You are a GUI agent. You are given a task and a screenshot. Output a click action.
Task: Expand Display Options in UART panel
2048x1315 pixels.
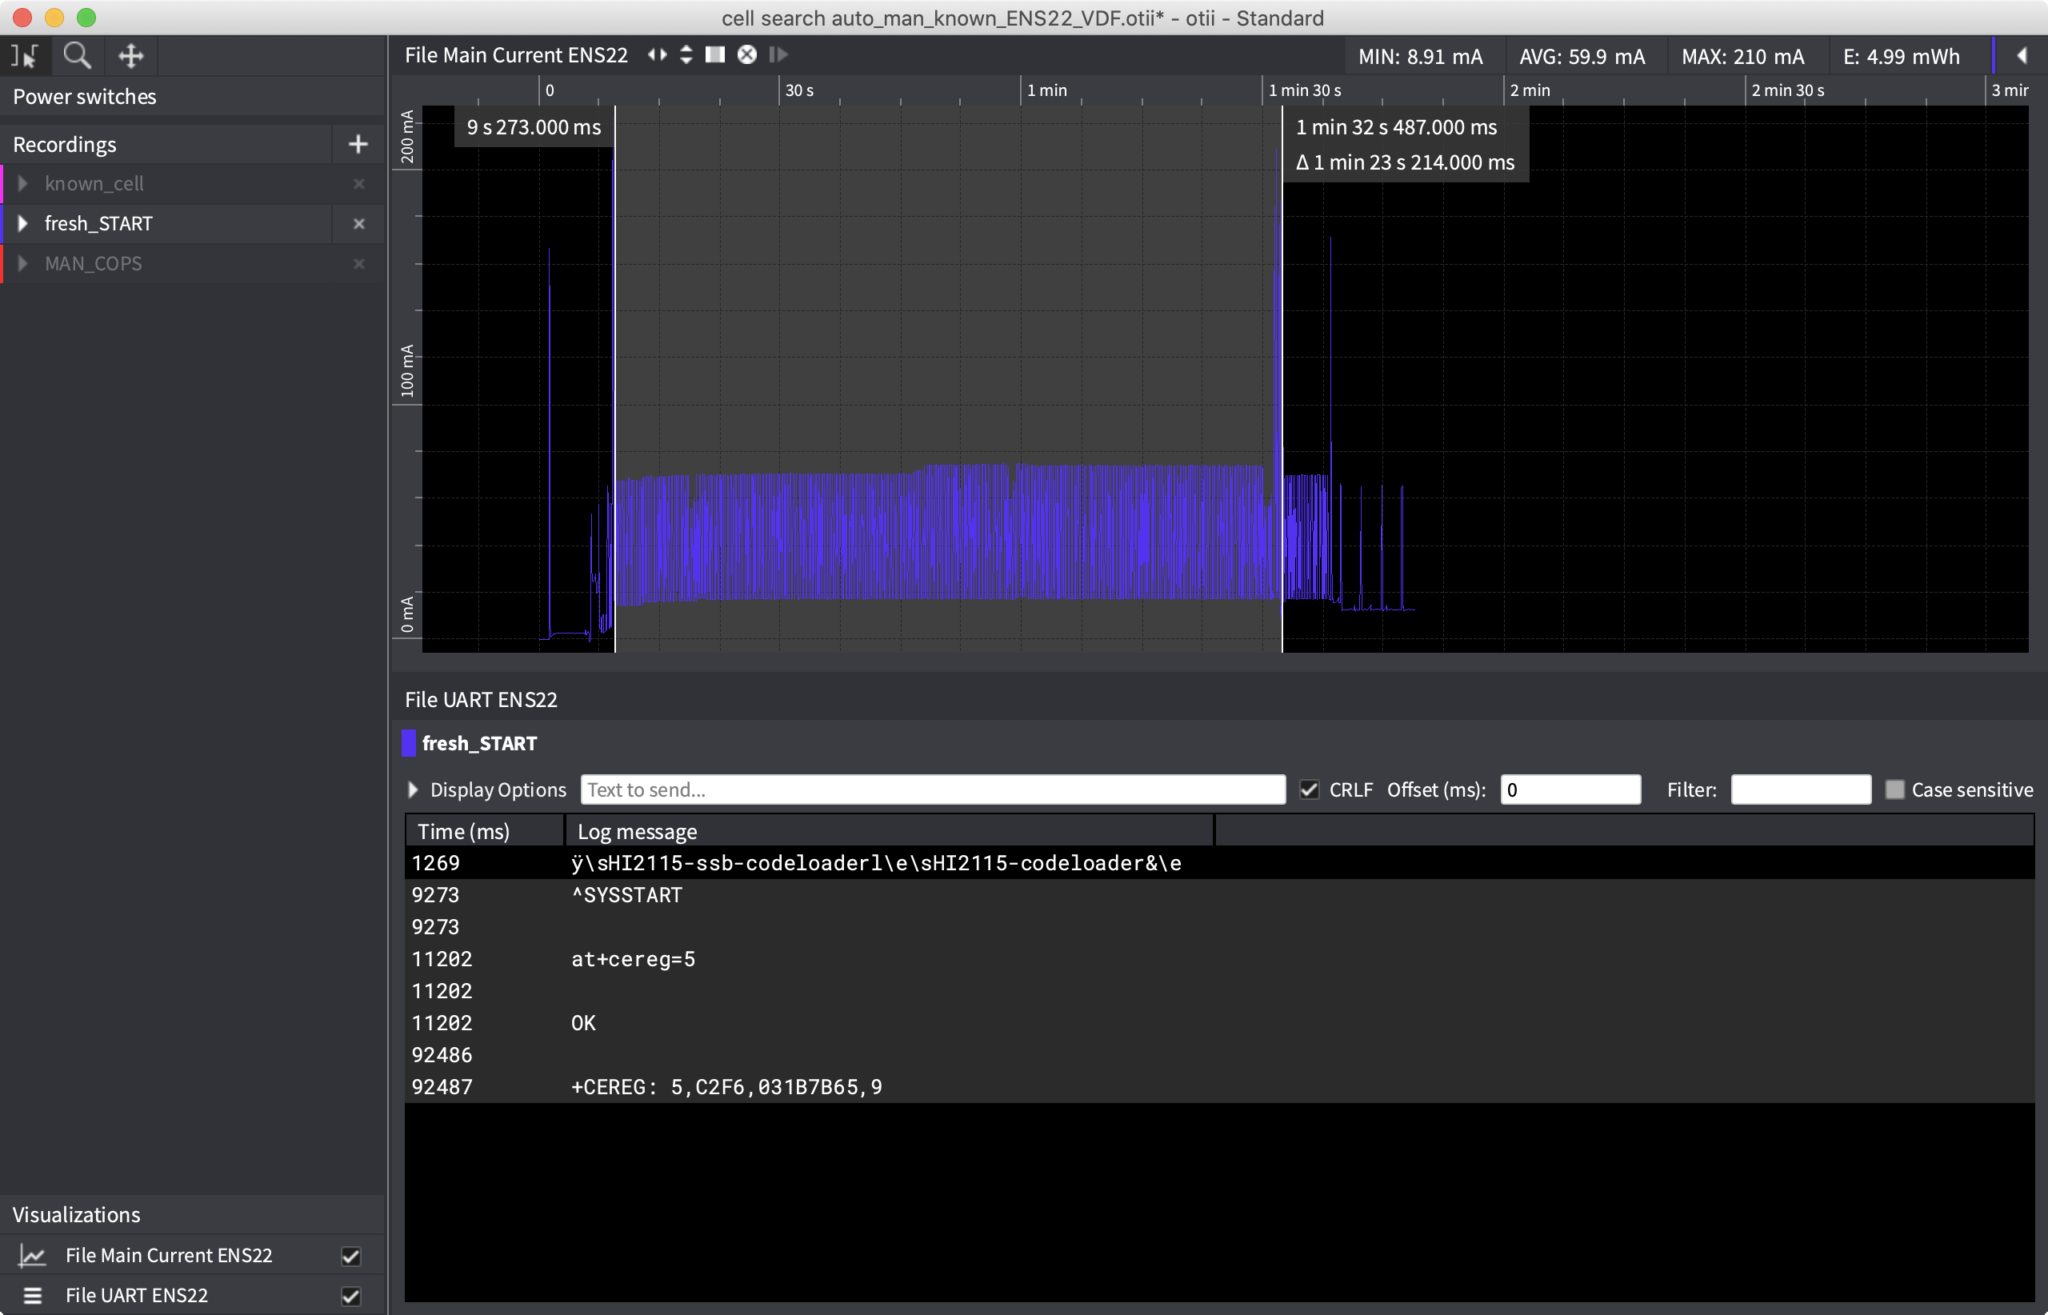(413, 790)
